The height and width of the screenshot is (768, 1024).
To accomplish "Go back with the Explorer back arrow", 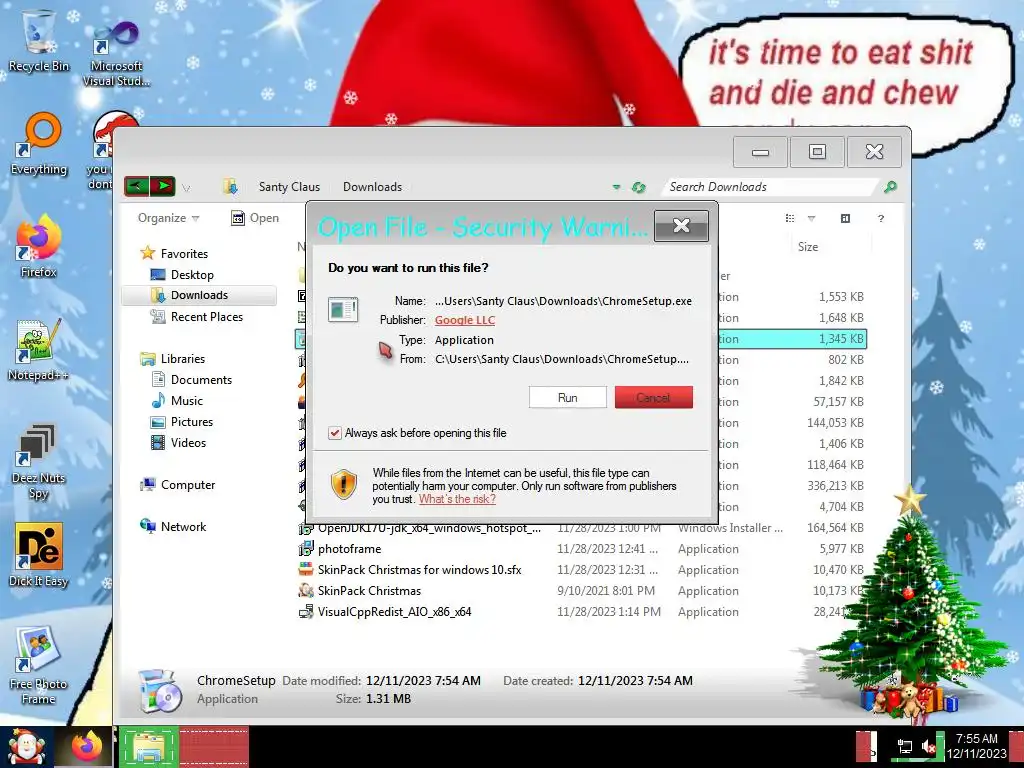I will pyautogui.click(x=136, y=186).
